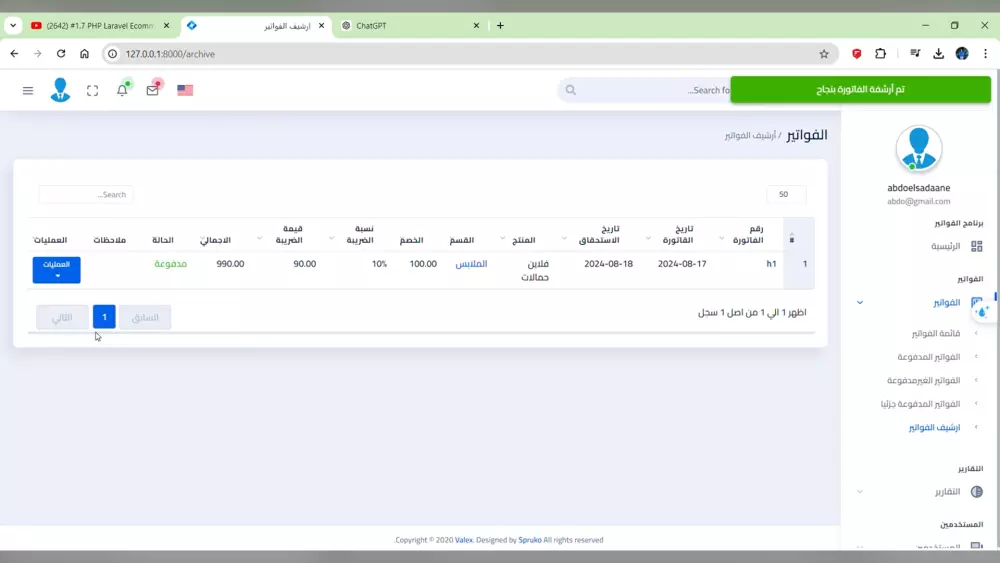Click the browser back arrow

click(x=14, y=54)
